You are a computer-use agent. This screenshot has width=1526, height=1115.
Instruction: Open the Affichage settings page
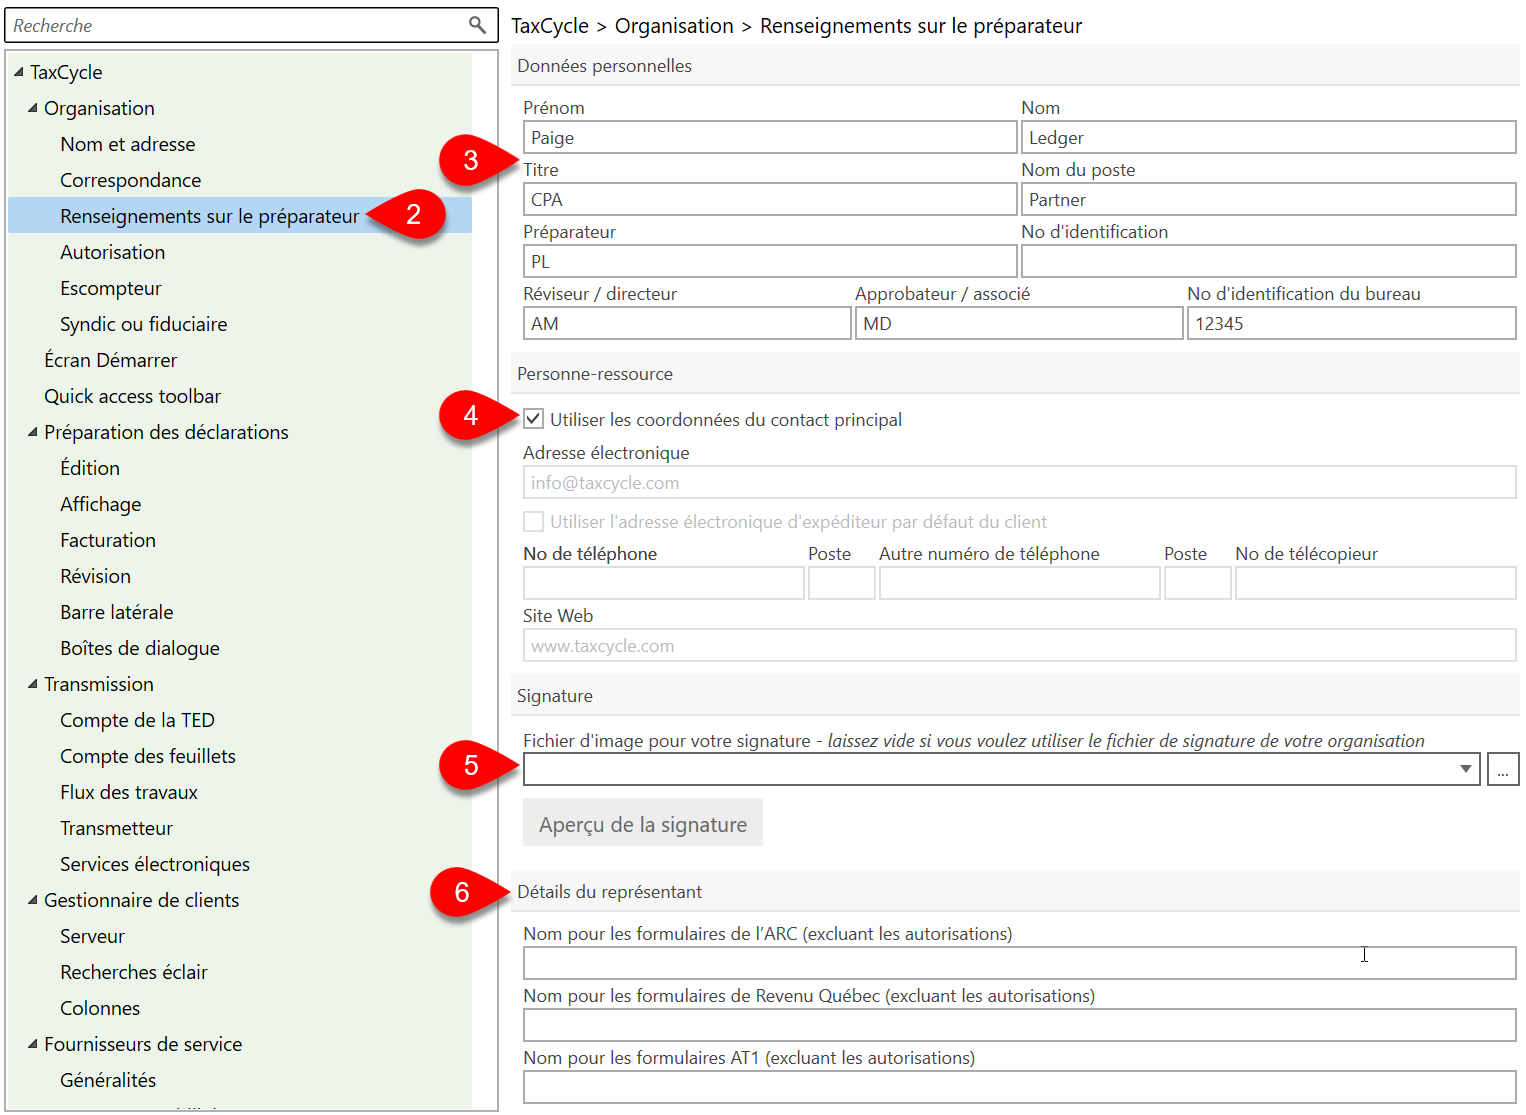coord(101,504)
